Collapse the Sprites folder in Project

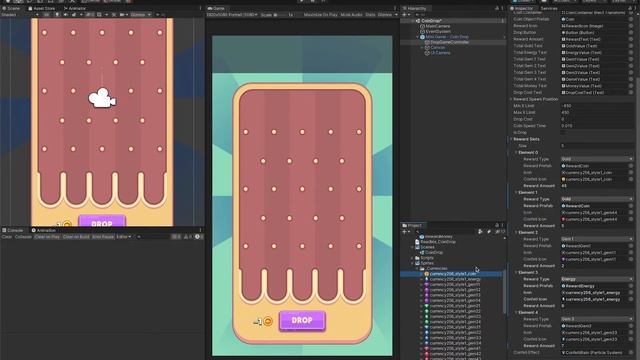pos(413,263)
